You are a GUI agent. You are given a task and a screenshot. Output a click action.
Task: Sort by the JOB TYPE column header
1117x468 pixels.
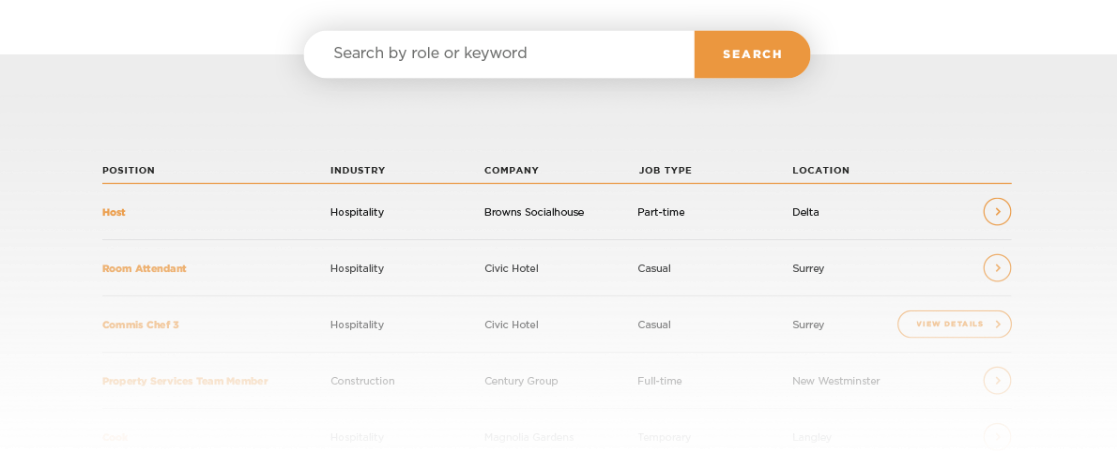pos(665,170)
